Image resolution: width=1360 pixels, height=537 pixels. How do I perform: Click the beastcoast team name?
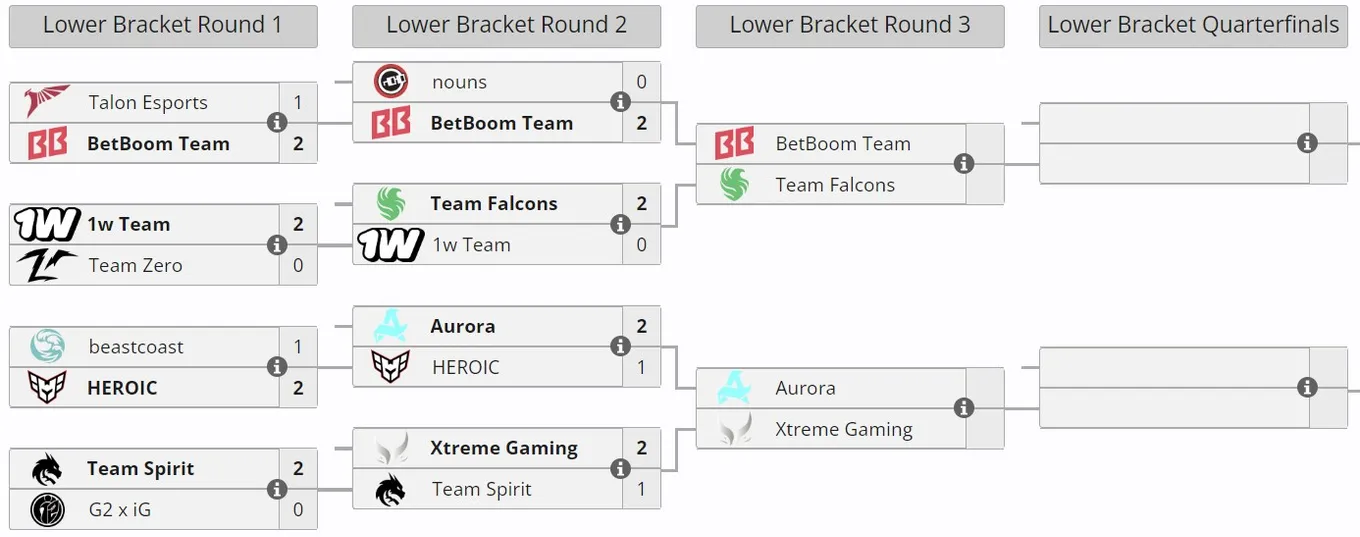click(x=136, y=347)
